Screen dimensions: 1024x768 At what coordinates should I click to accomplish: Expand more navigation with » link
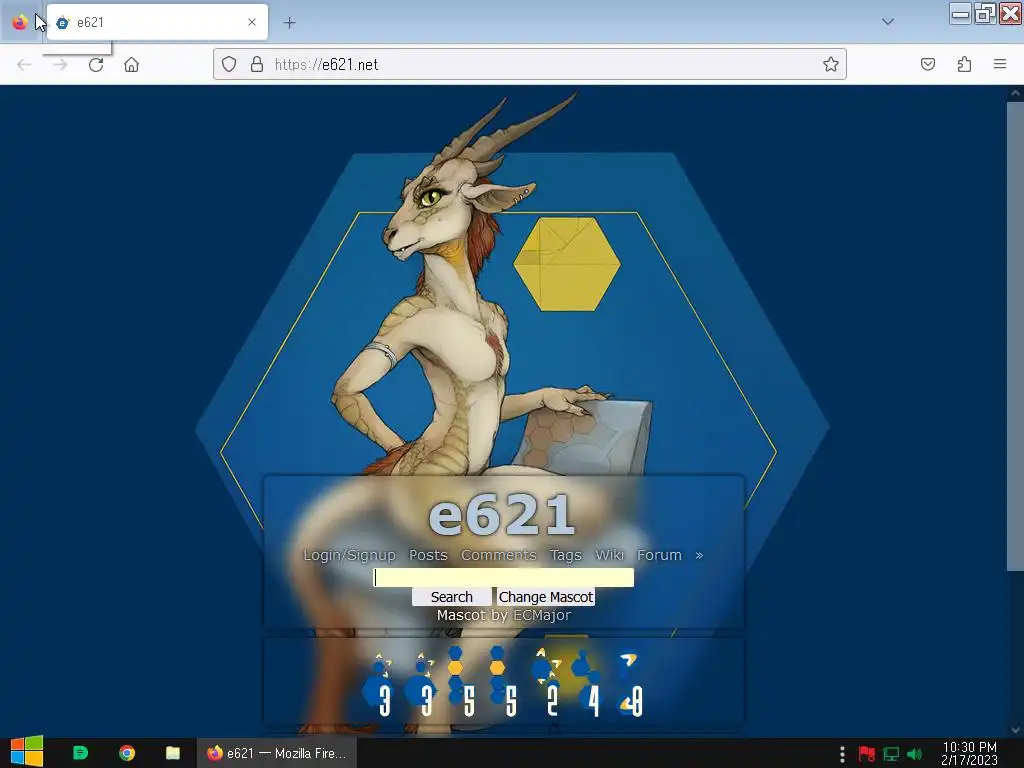699,556
